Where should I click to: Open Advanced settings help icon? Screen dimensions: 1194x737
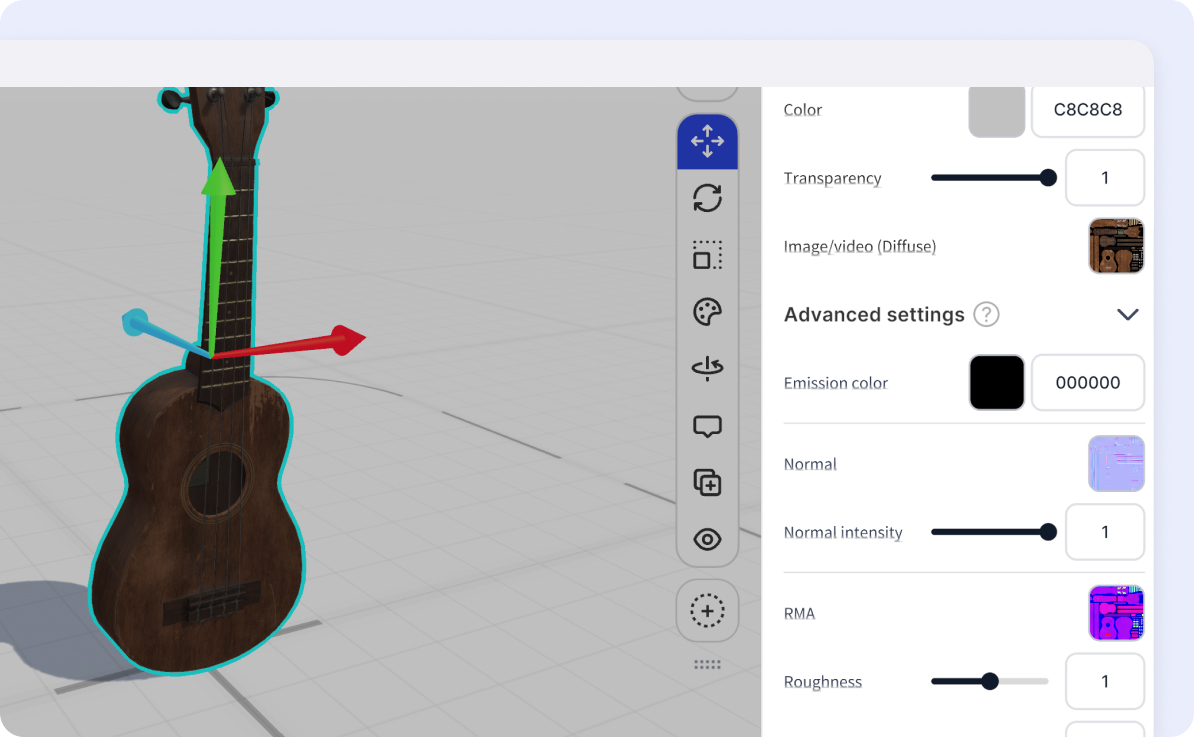[x=986, y=314]
